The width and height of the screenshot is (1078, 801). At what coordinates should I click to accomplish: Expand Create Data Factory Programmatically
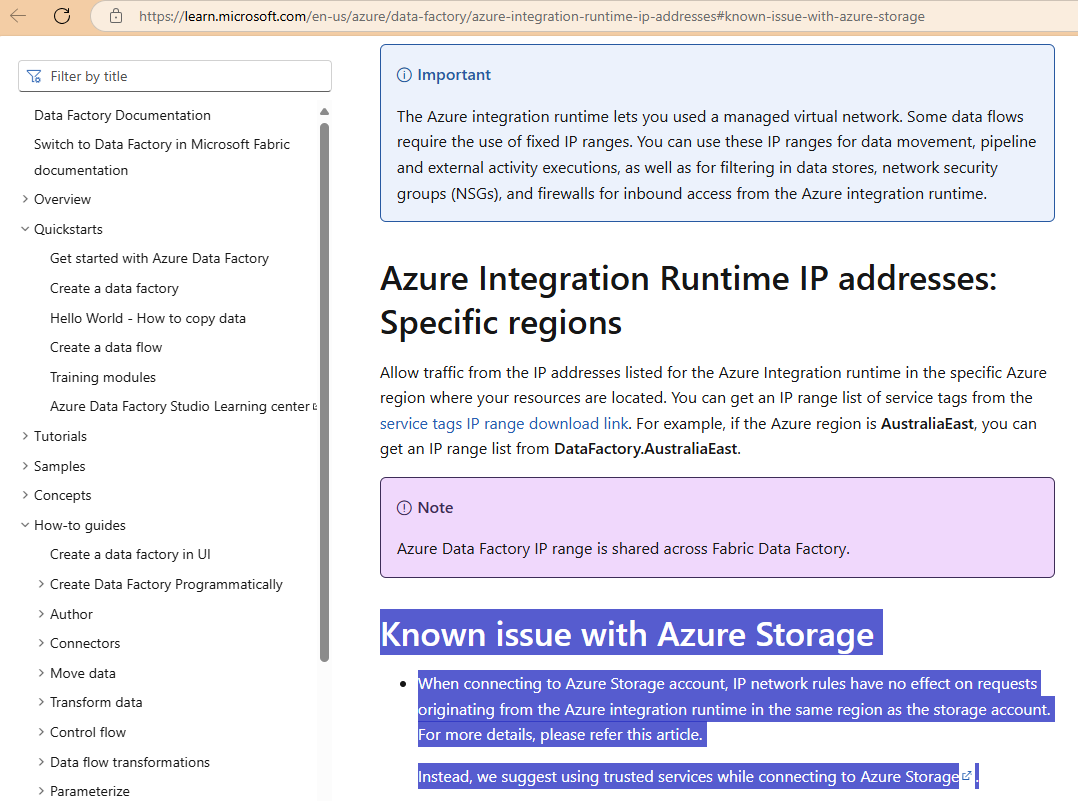pyautogui.click(x=41, y=584)
